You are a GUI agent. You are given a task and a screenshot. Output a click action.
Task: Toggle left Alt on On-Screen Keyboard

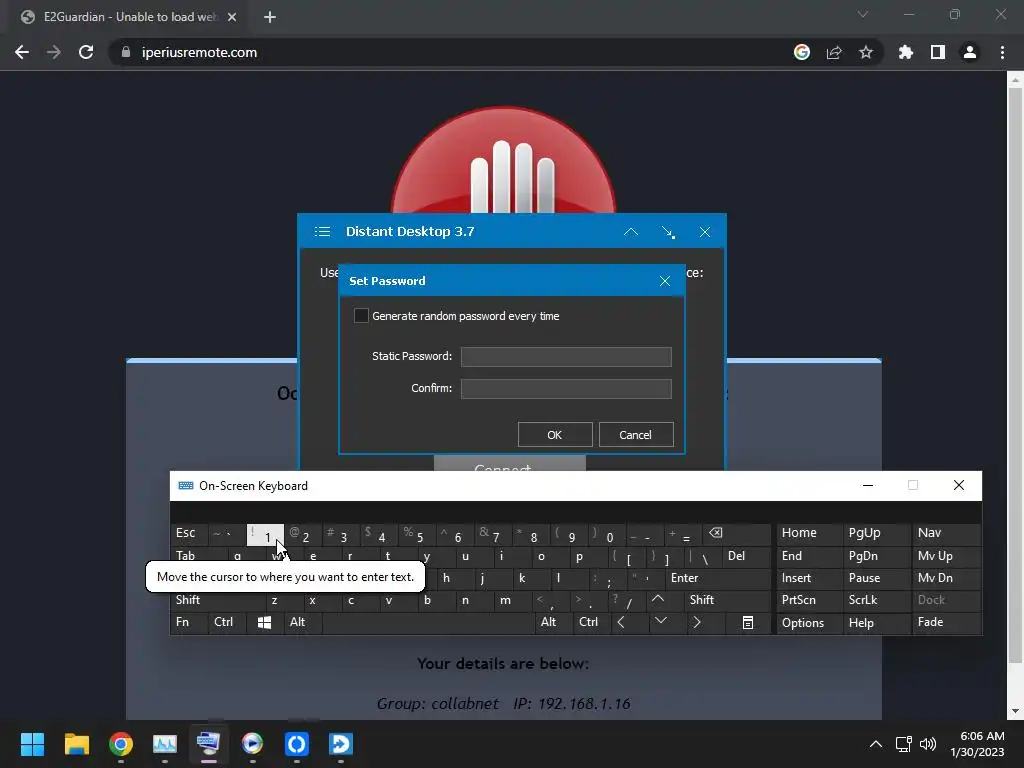coord(302,622)
